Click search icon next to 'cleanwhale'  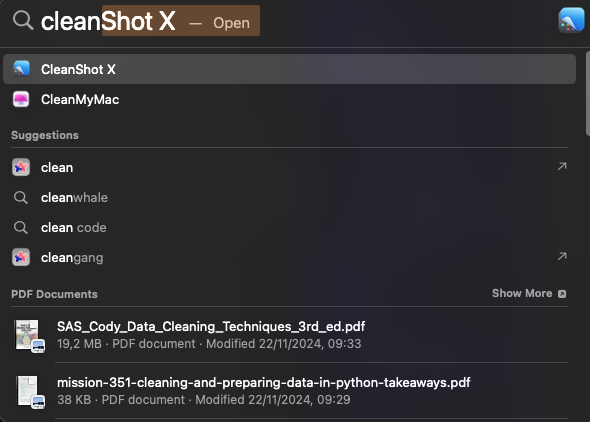[21, 197]
